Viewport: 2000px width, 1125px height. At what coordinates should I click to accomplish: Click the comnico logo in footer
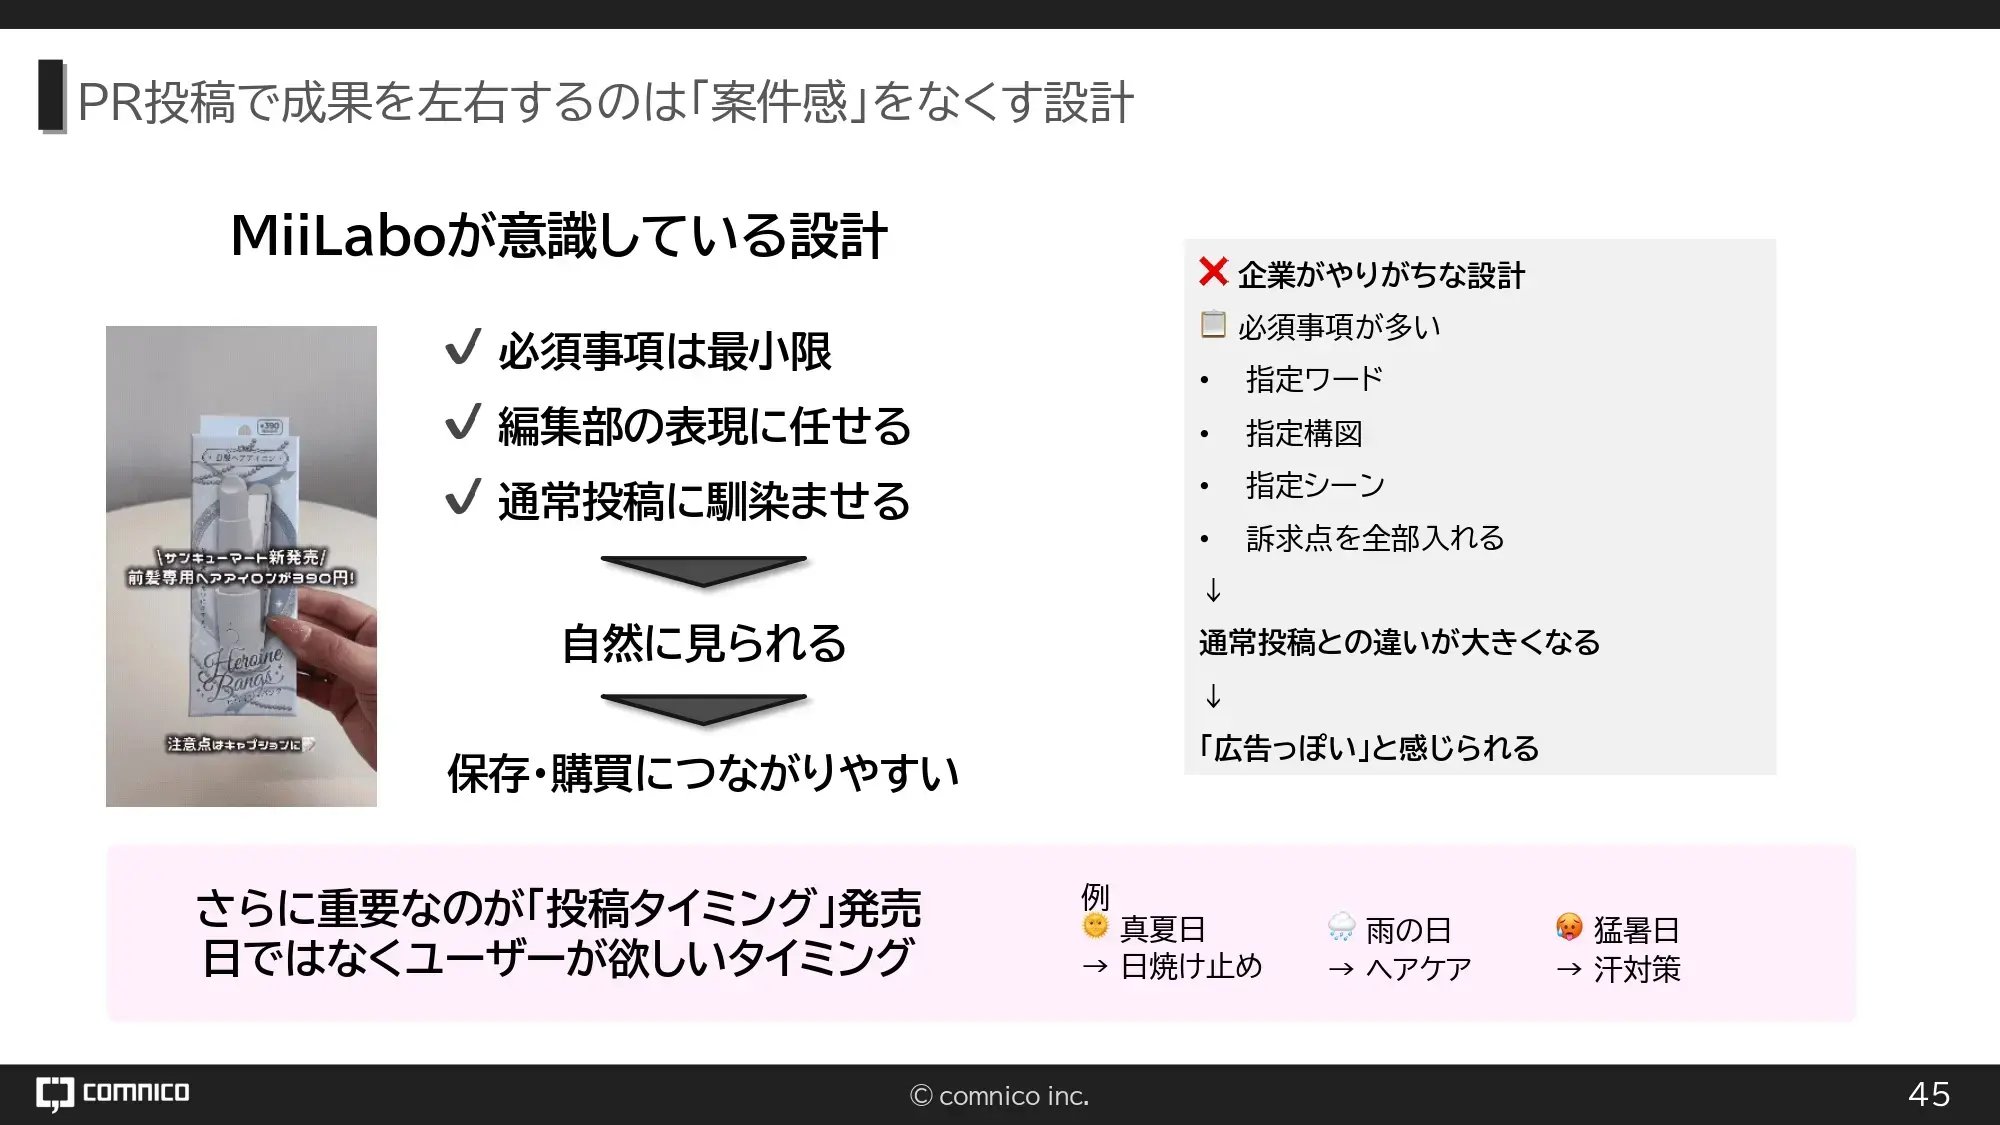click(113, 1093)
